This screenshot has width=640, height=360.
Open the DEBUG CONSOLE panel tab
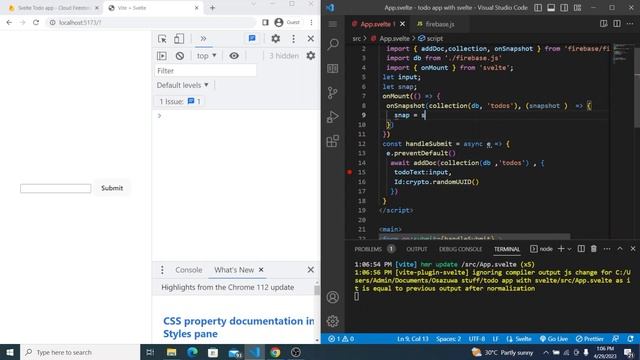coord(460,249)
